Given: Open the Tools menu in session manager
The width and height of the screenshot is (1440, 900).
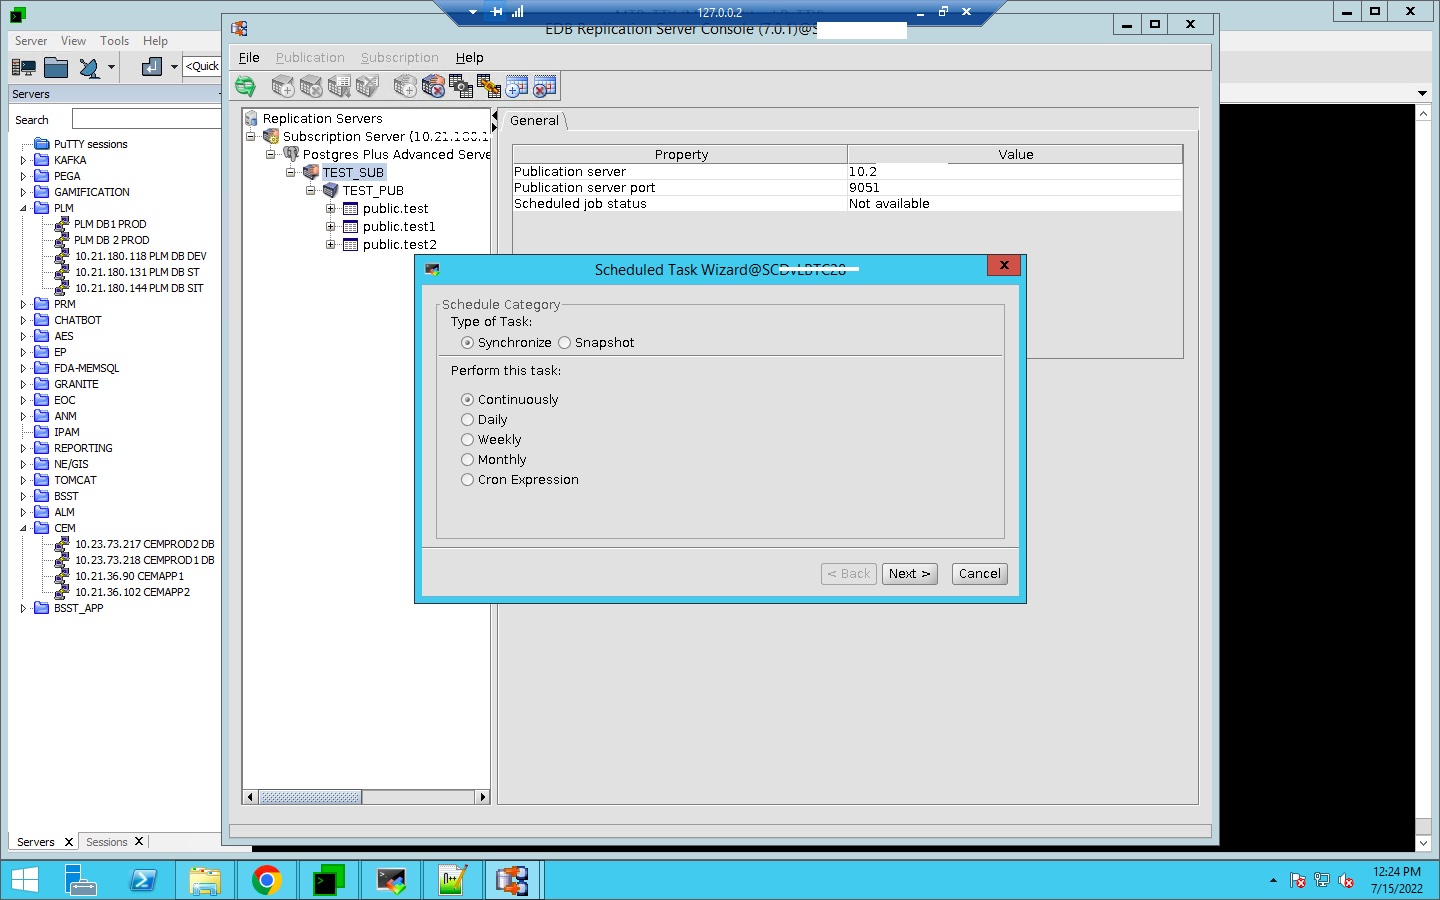Looking at the screenshot, I should (114, 41).
